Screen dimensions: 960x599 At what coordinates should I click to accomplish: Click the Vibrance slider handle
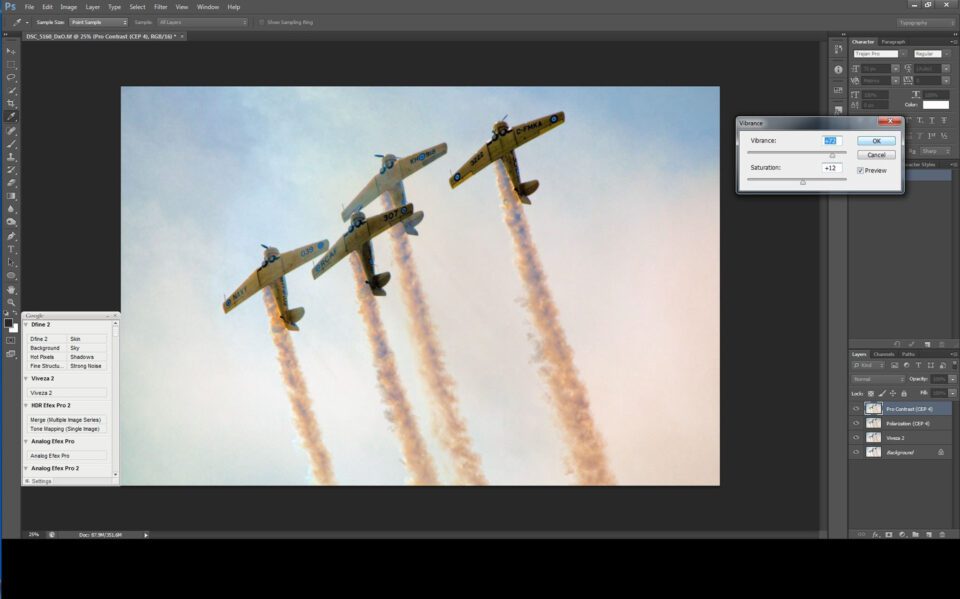(x=832, y=155)
